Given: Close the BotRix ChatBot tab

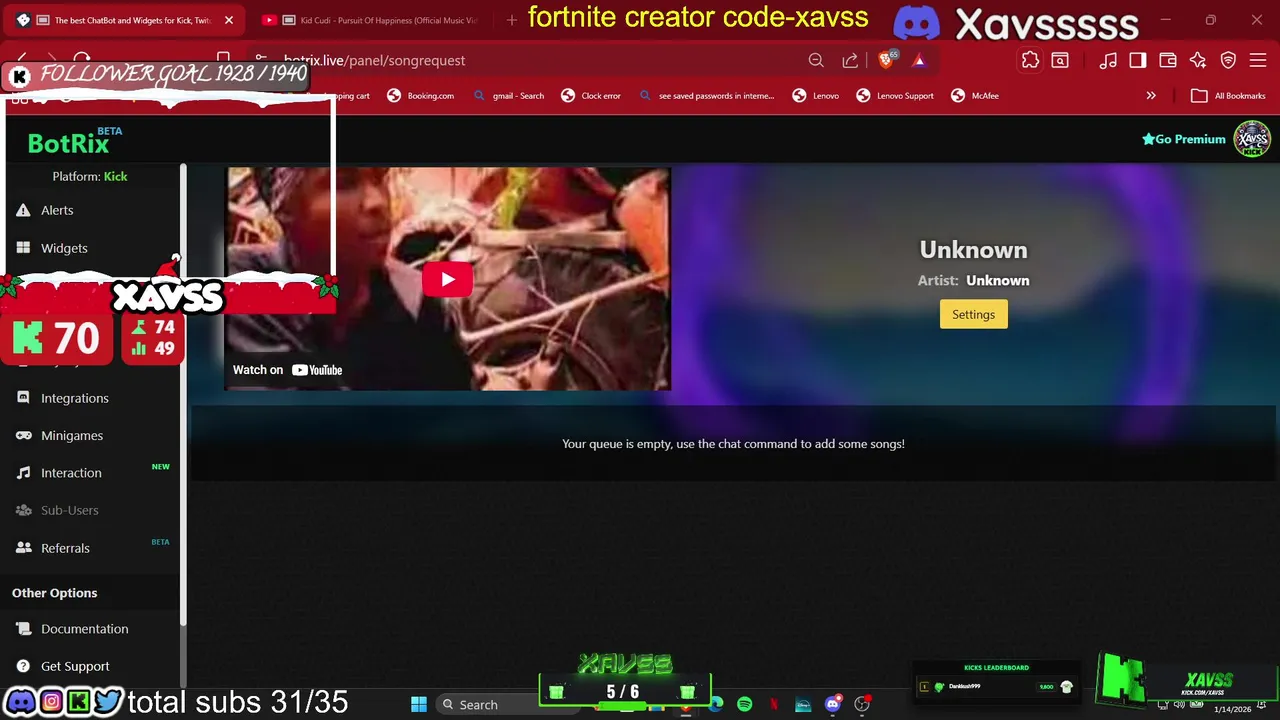Looking at the screenshot, I should coord(228,20).
